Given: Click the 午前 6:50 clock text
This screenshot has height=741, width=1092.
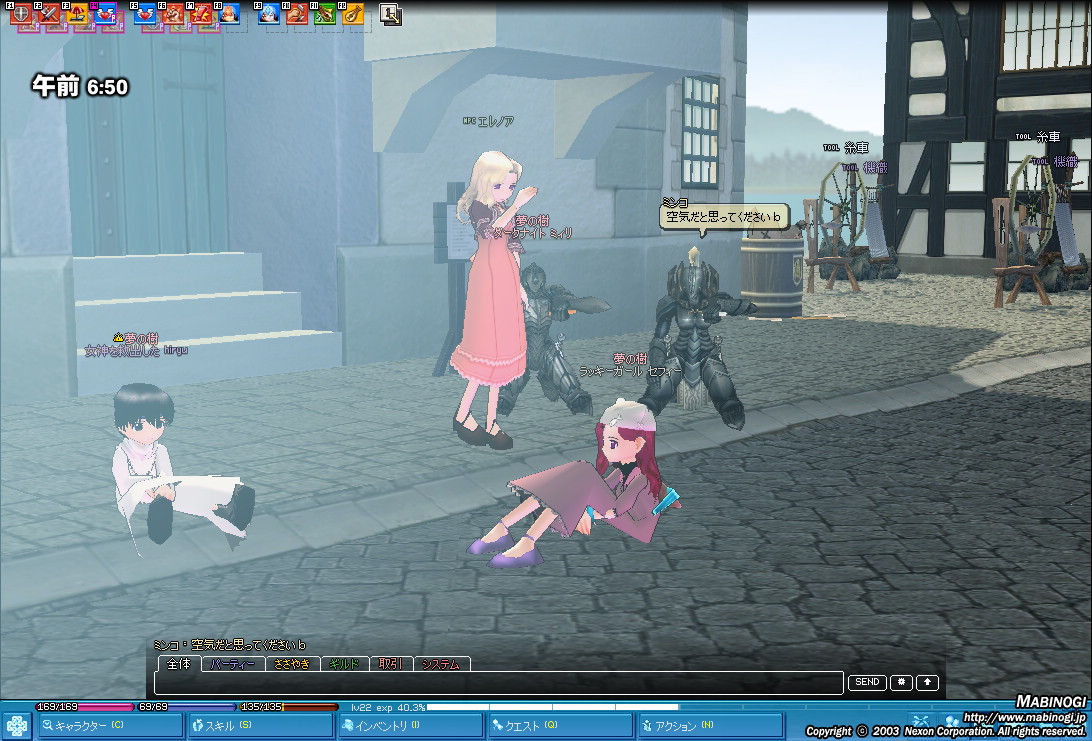Looking at the screenshot, I should point(80,86).
